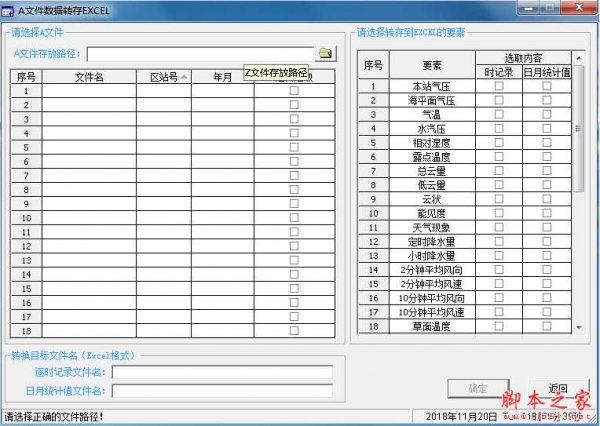Click the element list scrollbar thumb

tap(579, 128)
